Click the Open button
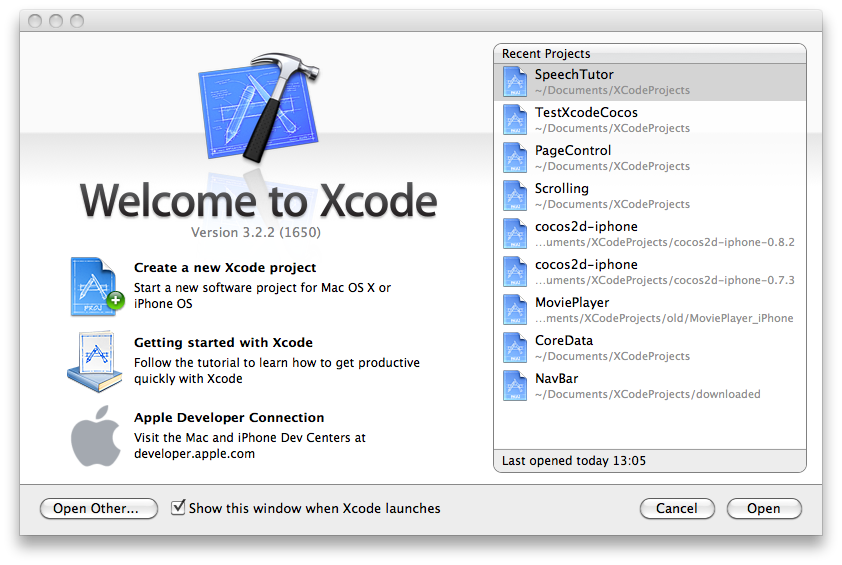Screen dimensions: 842x565 764,509
